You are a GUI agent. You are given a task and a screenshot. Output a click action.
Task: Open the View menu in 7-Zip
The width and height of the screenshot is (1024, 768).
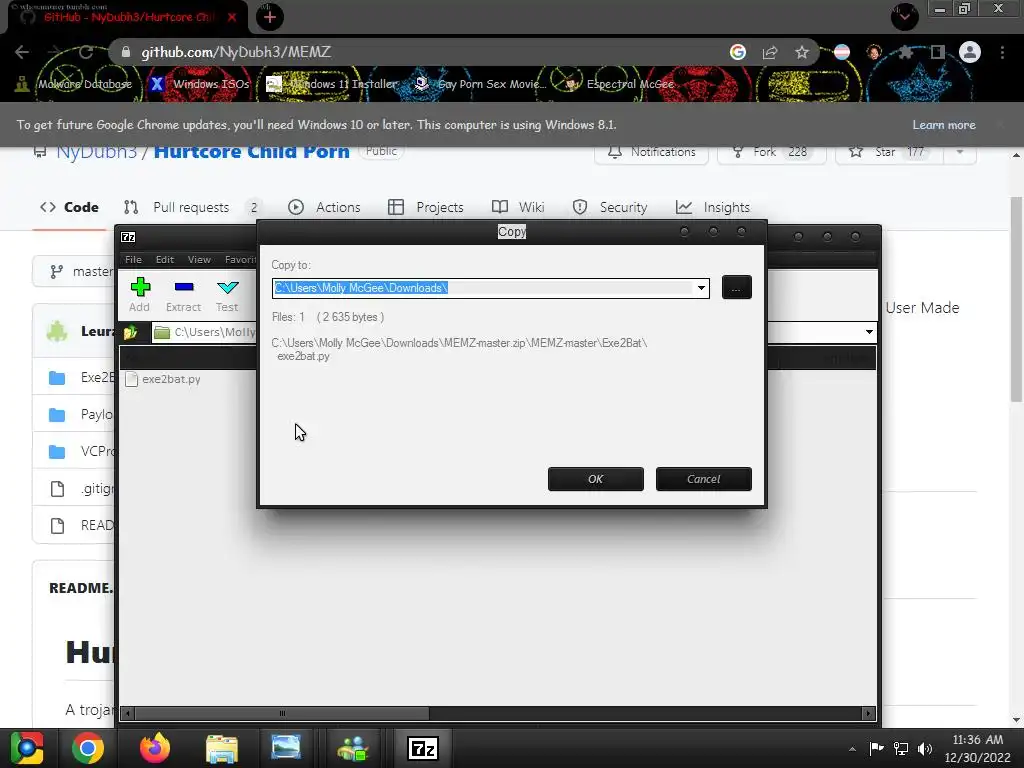[199, 259]
